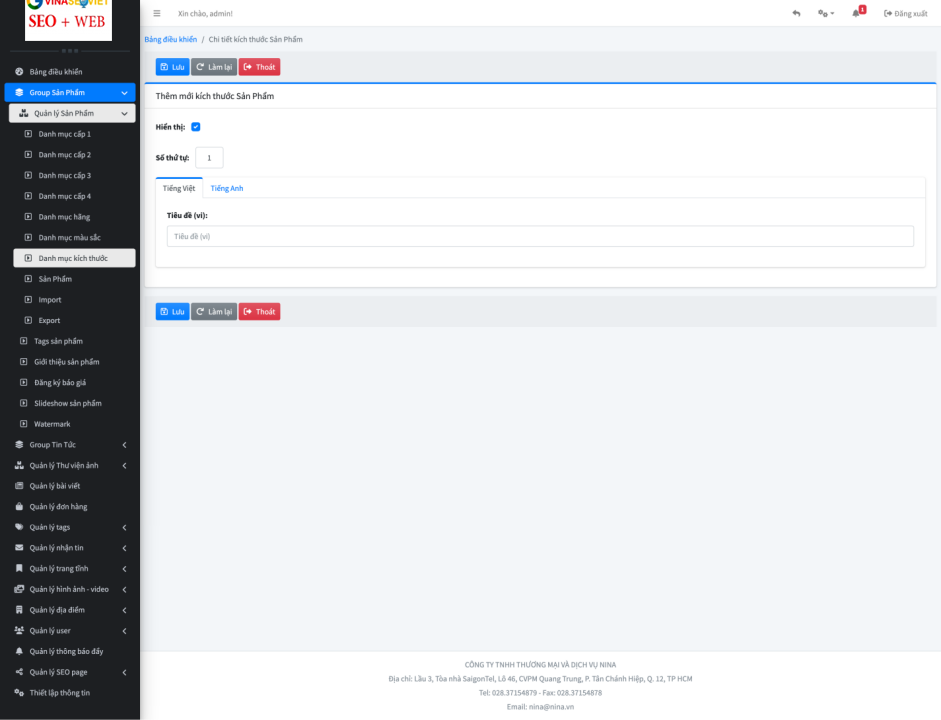Image resolution: width=941 pixels, height=720 pixels.
Task: Open Danh mục màu sắc
Action: click(x=74, y=238)
